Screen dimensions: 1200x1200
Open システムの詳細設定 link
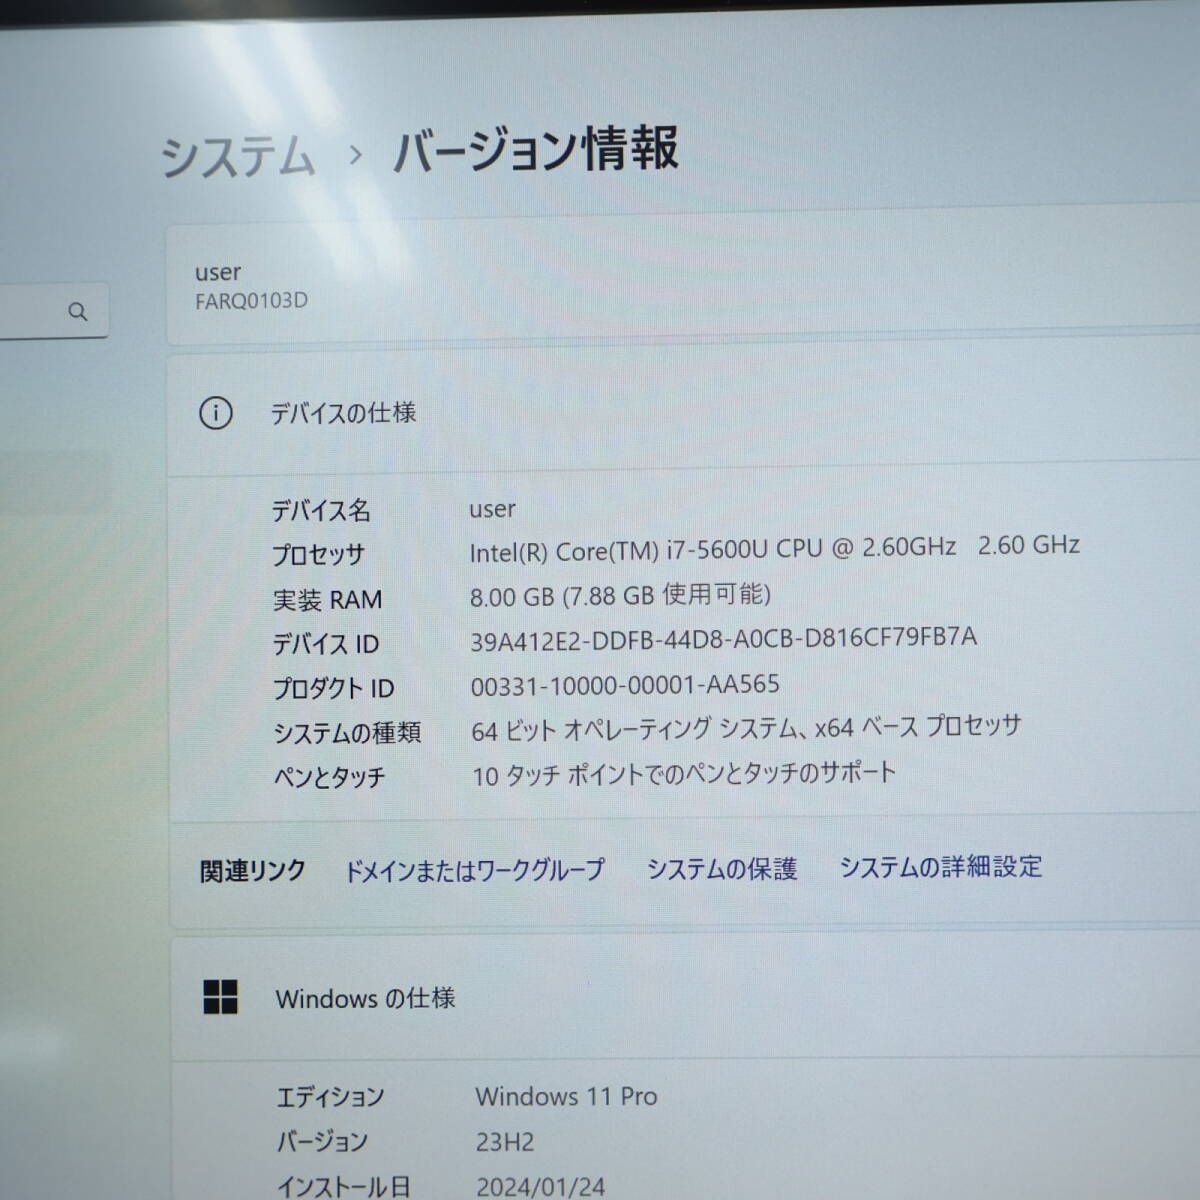click(x=940, y=866)
